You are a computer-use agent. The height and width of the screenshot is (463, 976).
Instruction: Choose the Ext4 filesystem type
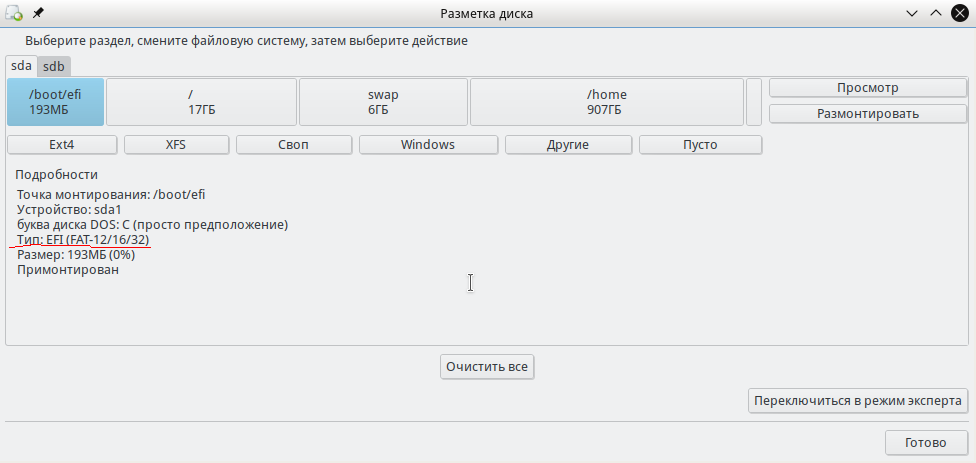[x=62, y=145]
